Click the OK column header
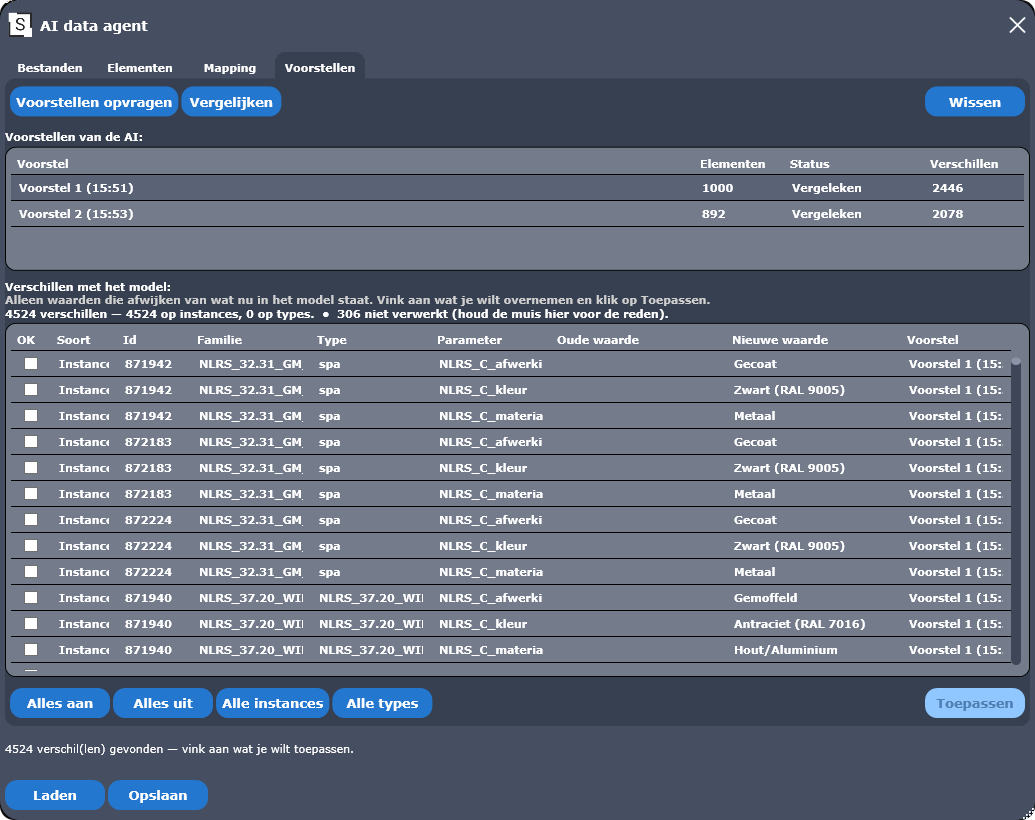The image size is (1035, 820). 26,340
